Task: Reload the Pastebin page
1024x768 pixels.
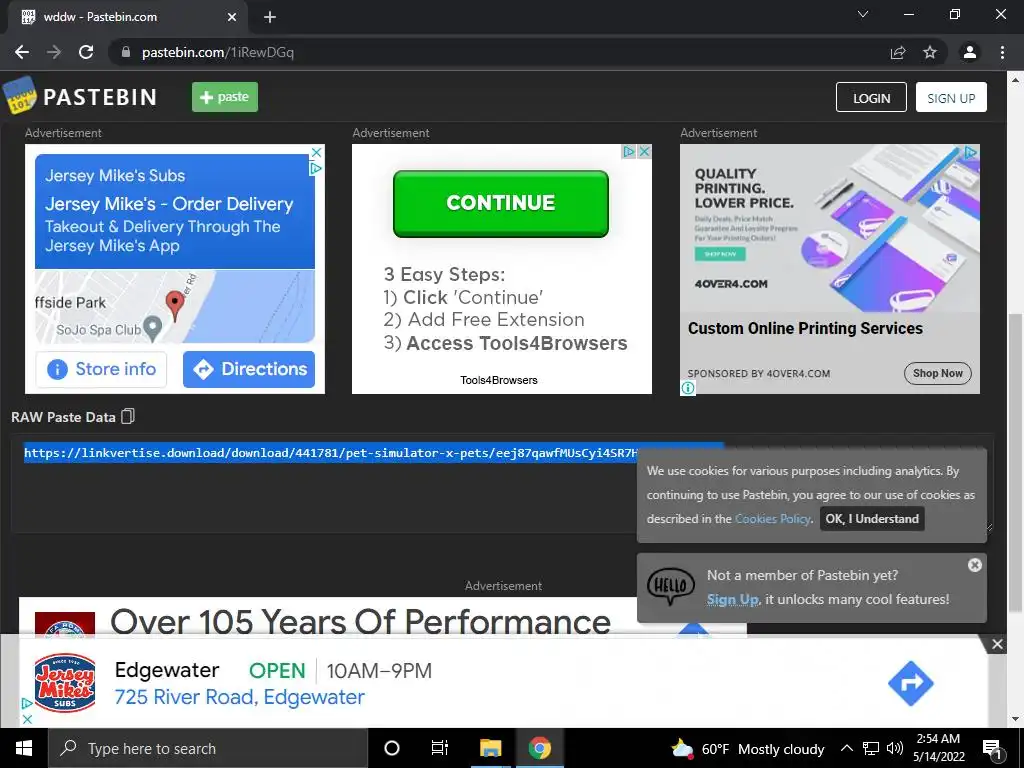Action: pos(86,52)
